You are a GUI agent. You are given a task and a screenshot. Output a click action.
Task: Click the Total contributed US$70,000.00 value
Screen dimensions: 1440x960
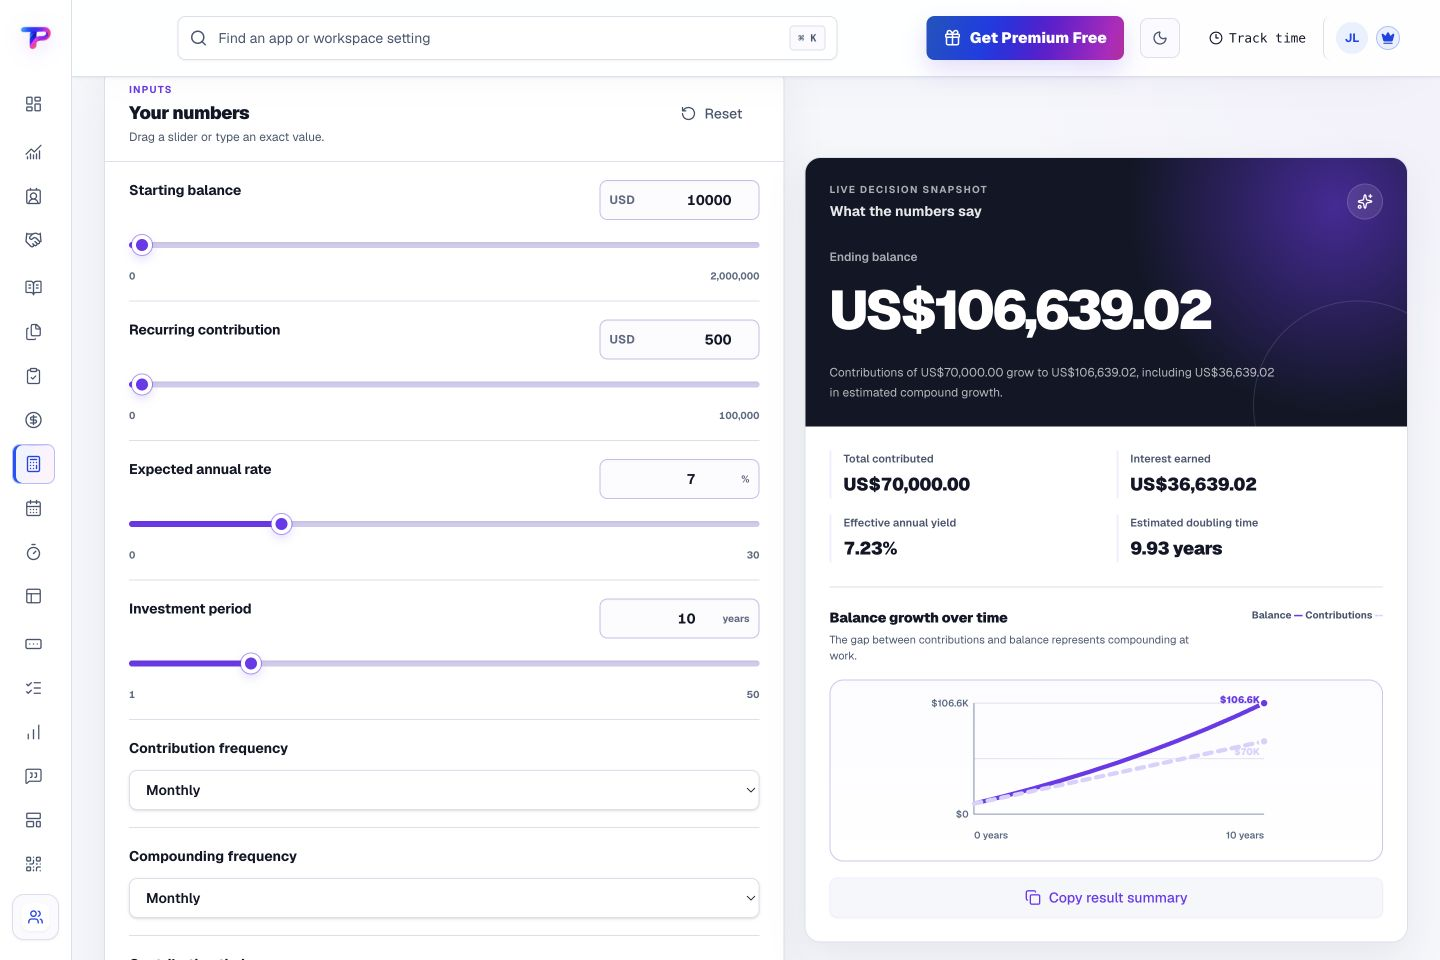(906, 484)
